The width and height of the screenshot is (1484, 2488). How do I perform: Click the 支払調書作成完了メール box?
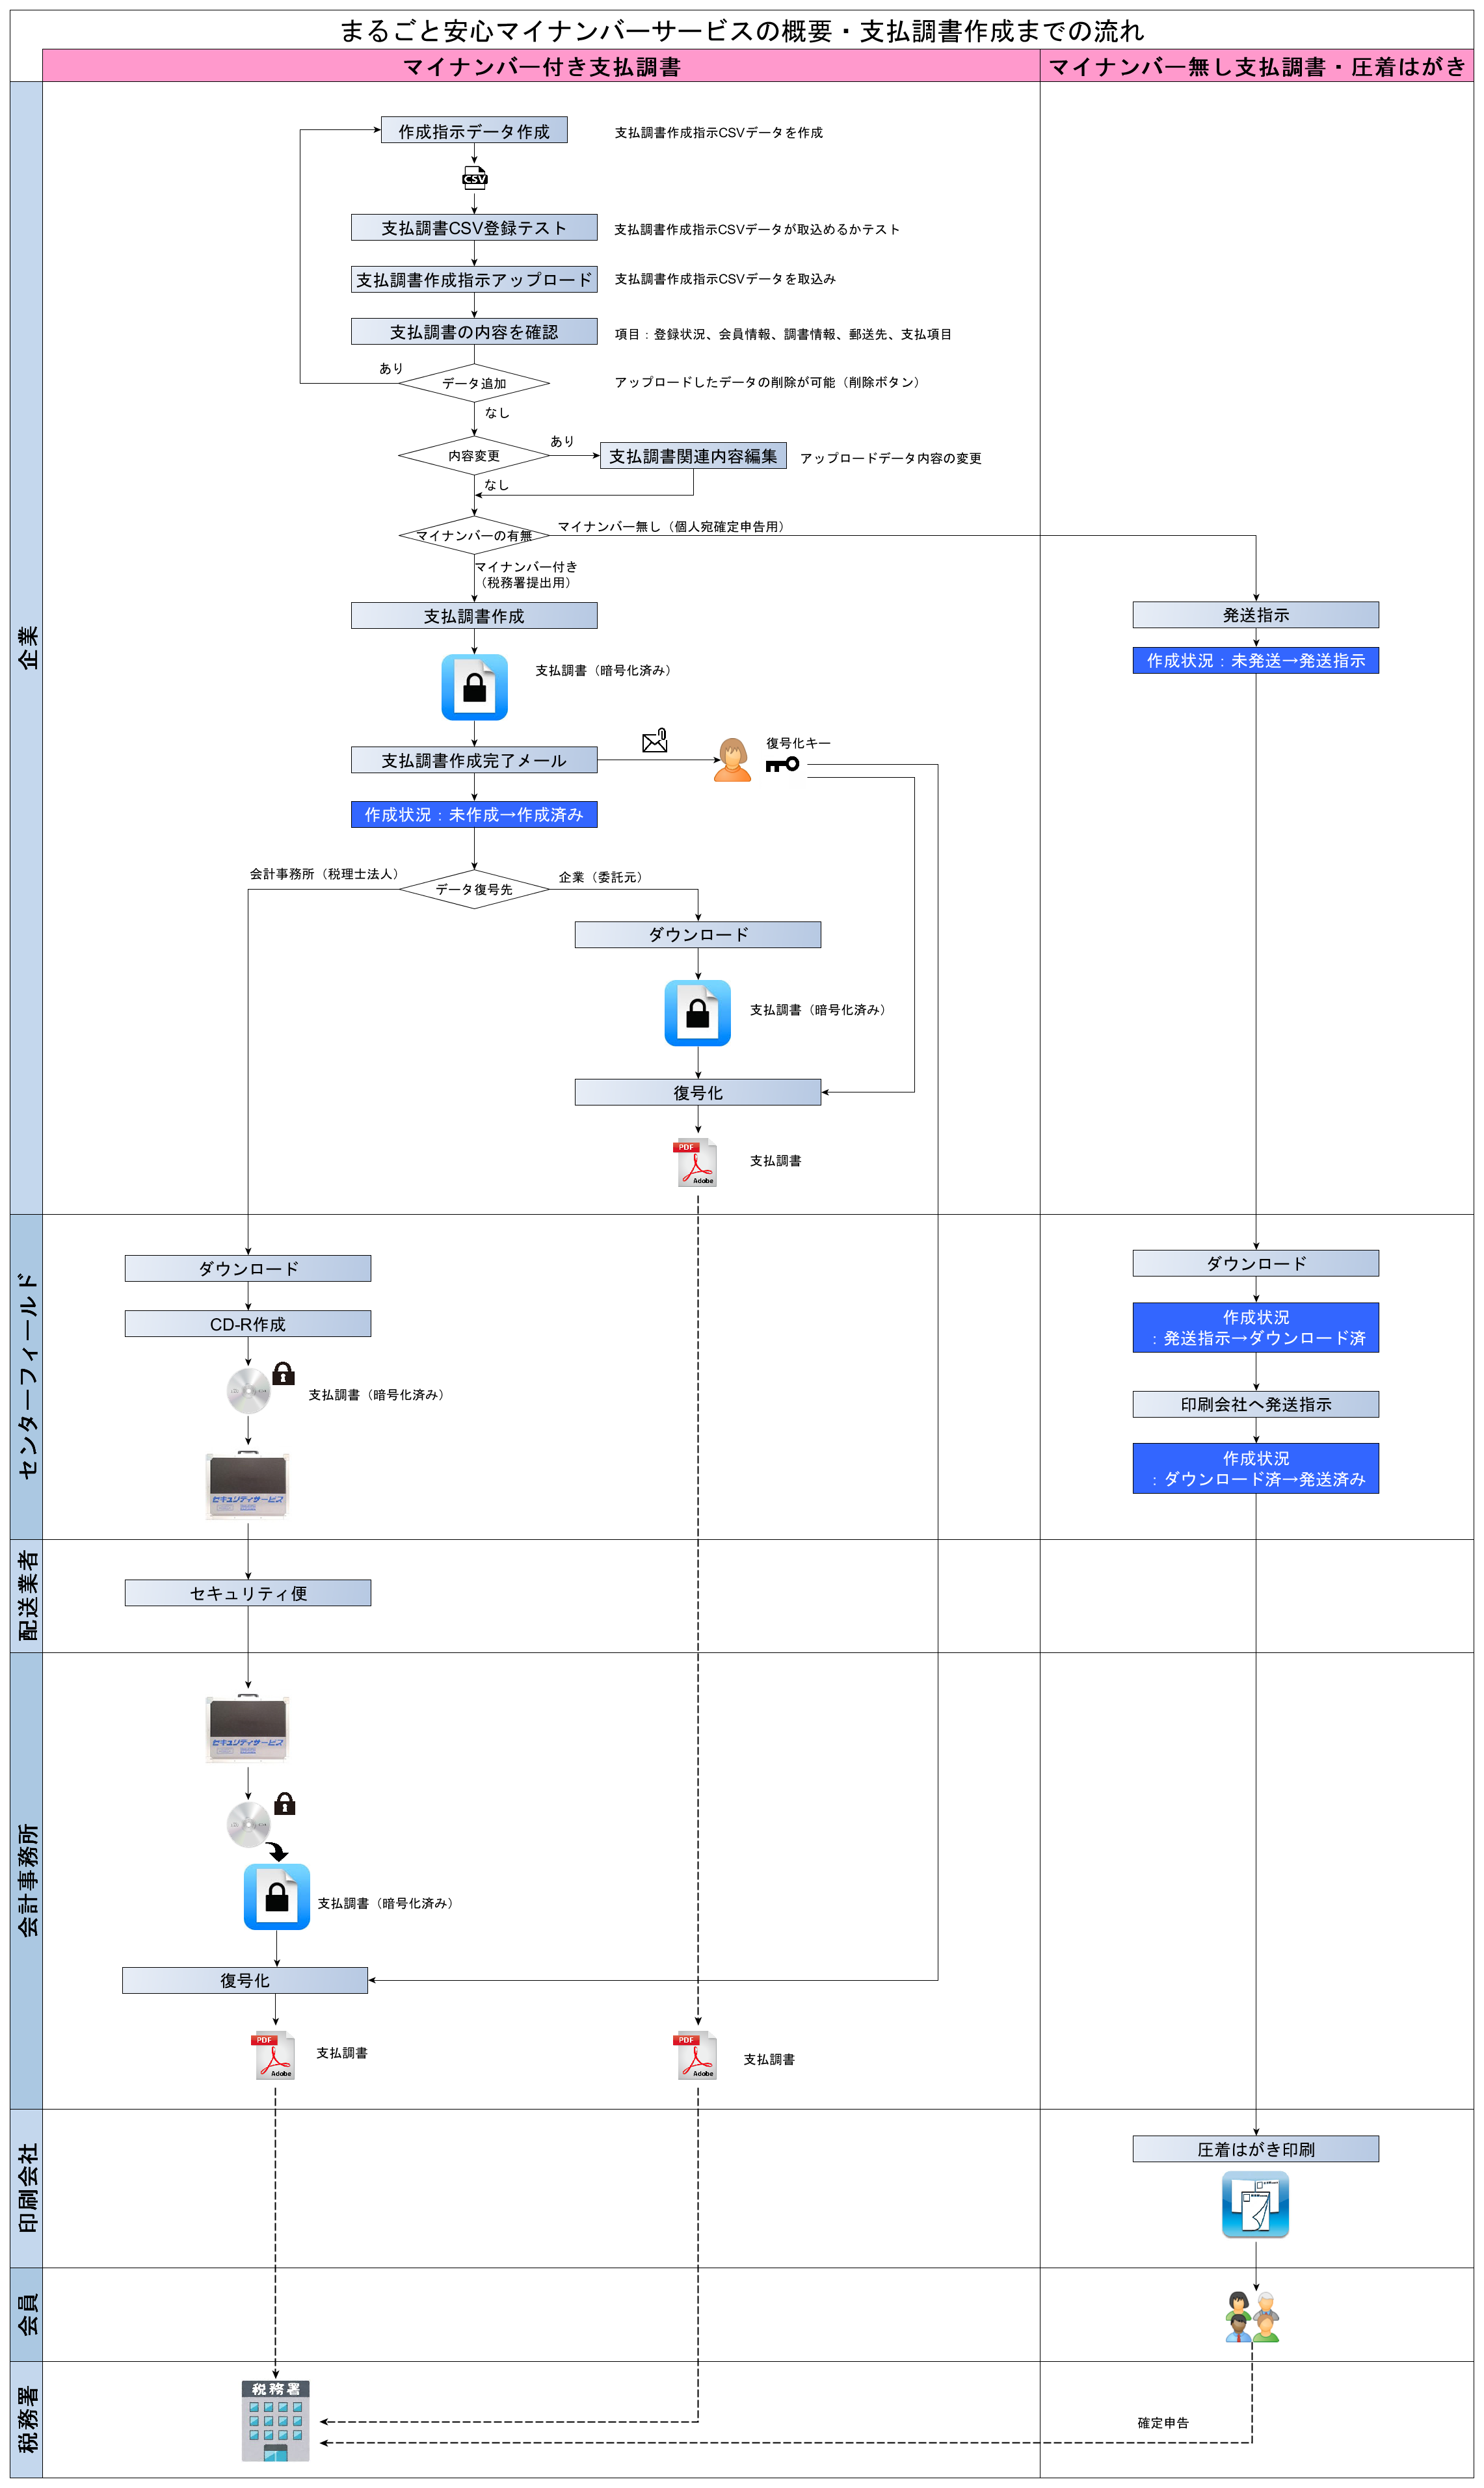click(474, 760)
